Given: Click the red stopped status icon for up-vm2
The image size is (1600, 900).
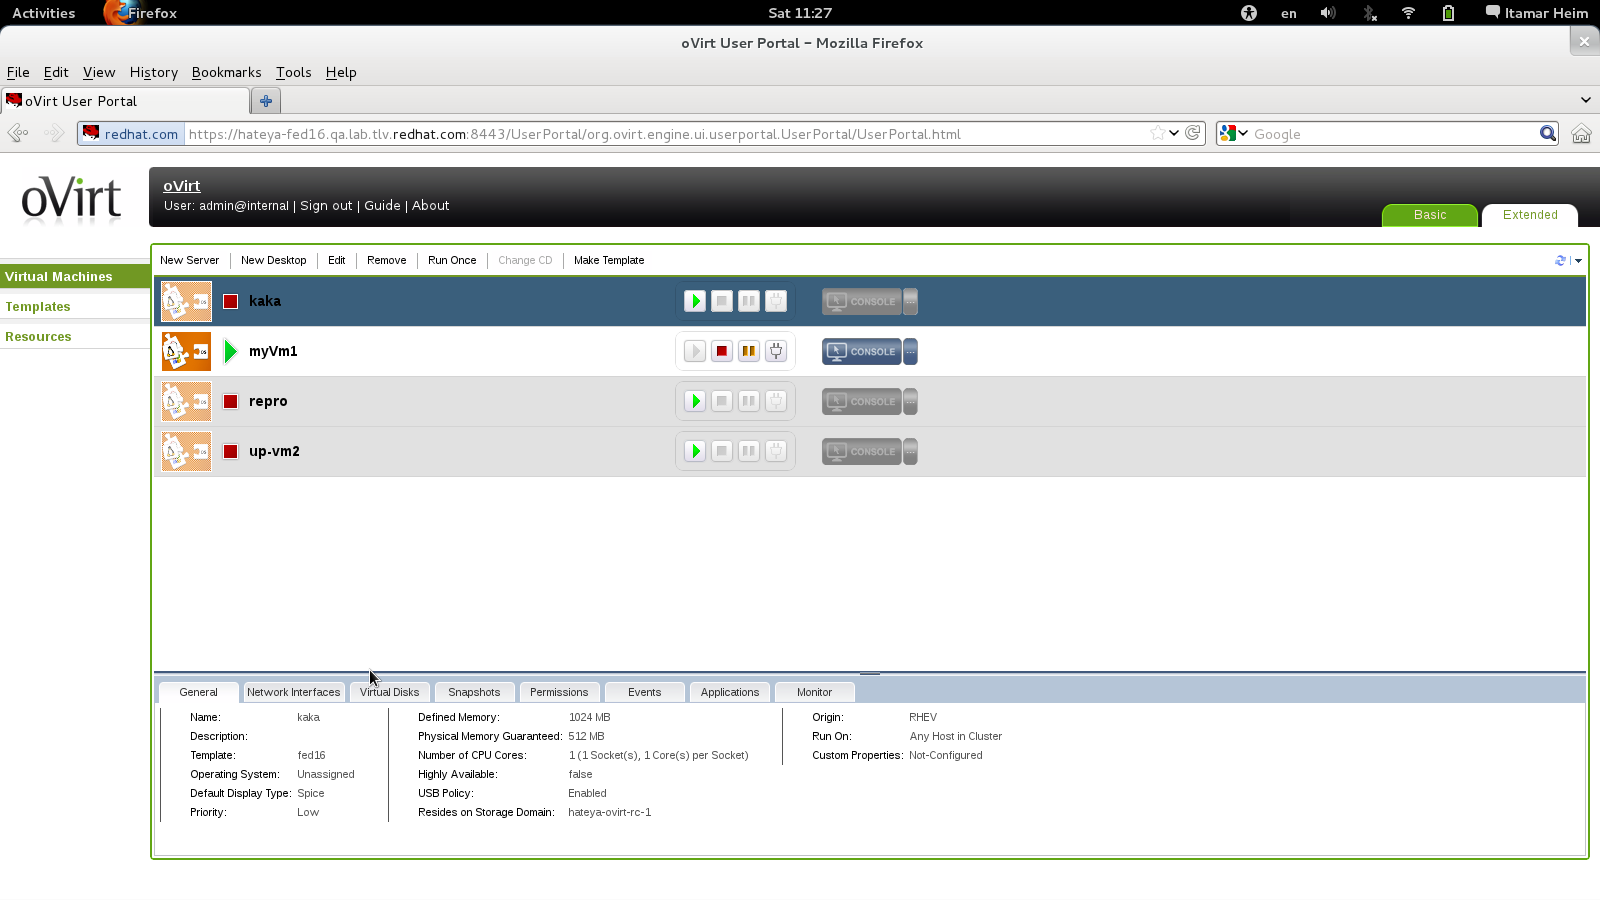Looking at the screenshot, I should pyautogui.click(x=231, y=451).
